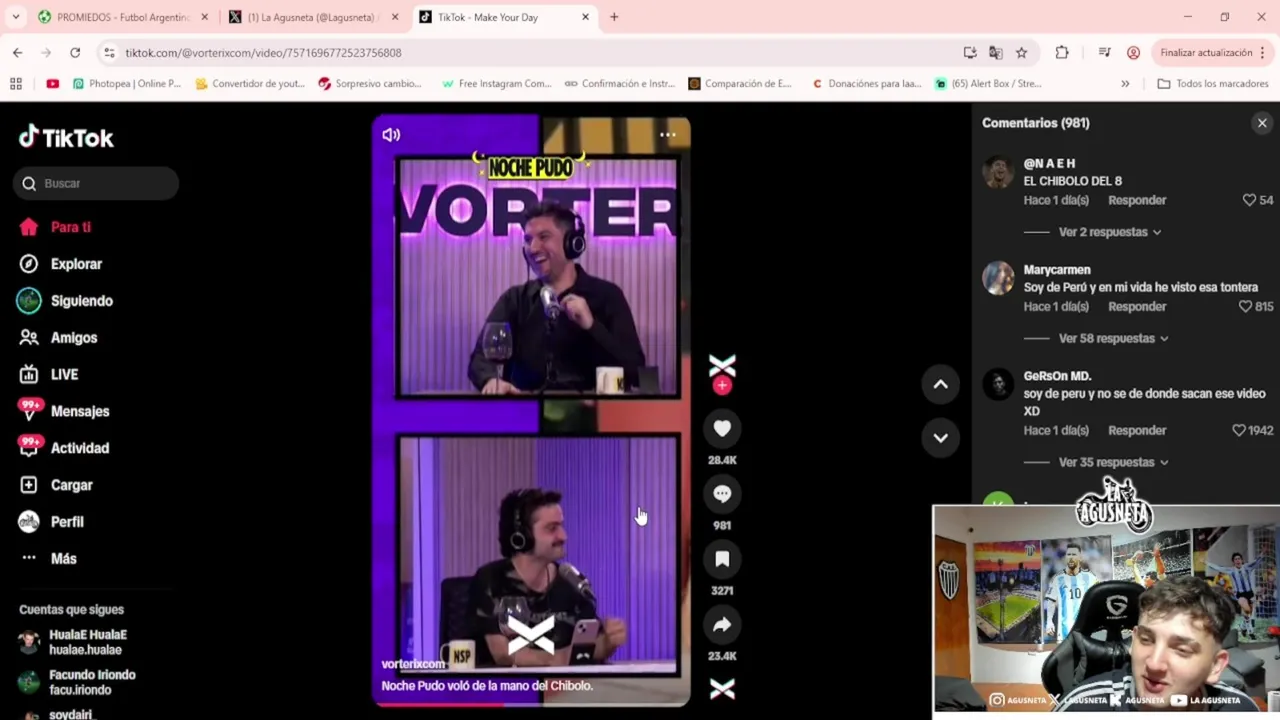Click the address bar URL
The height and width of the screenshot is (720, 1280).
tap(263, 53)
